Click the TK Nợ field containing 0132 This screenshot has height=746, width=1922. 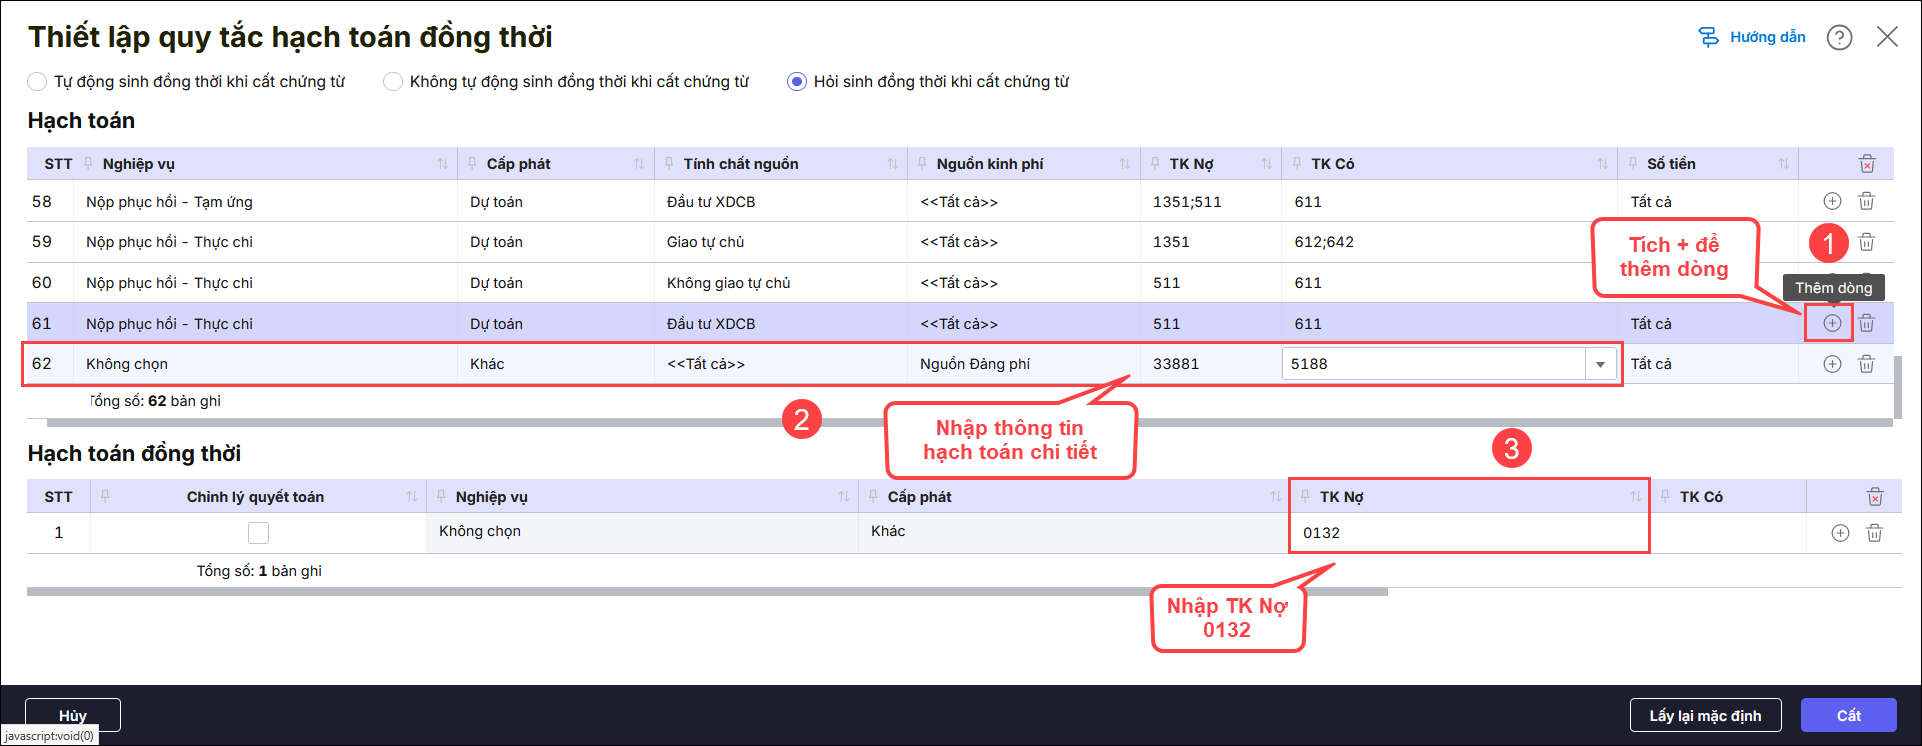pyautogui.click(x=1467, y=533)
